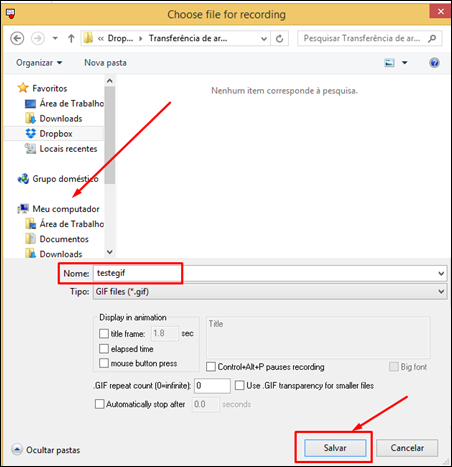The image size is (452, 467).
Task: Refresh the current folder view
Action: tap(280, 39)
